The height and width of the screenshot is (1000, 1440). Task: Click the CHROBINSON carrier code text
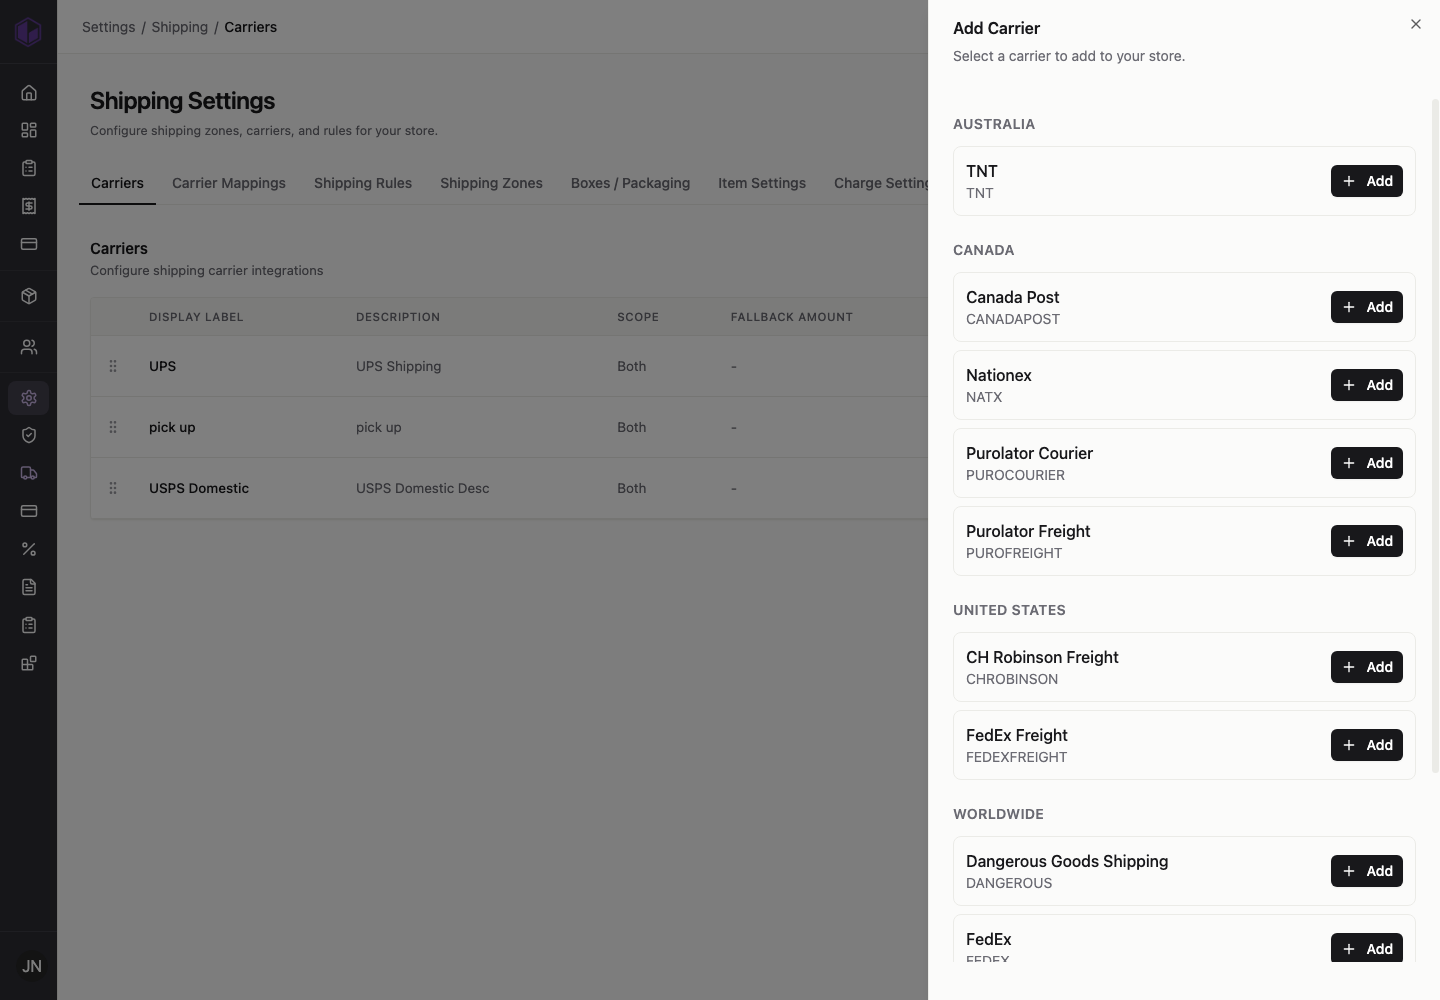(x=1012, y=679)
